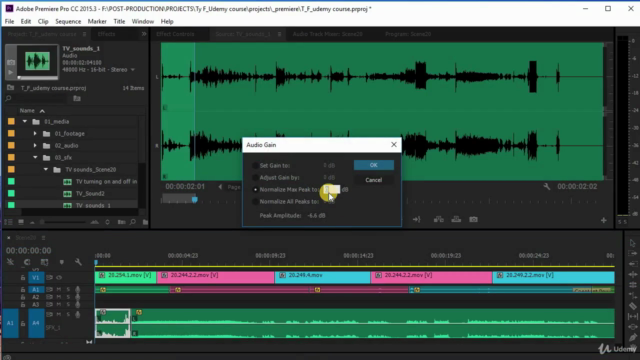Select the Razor tool
The height and width of the screenshot is (360, 640).
point(632,306)
